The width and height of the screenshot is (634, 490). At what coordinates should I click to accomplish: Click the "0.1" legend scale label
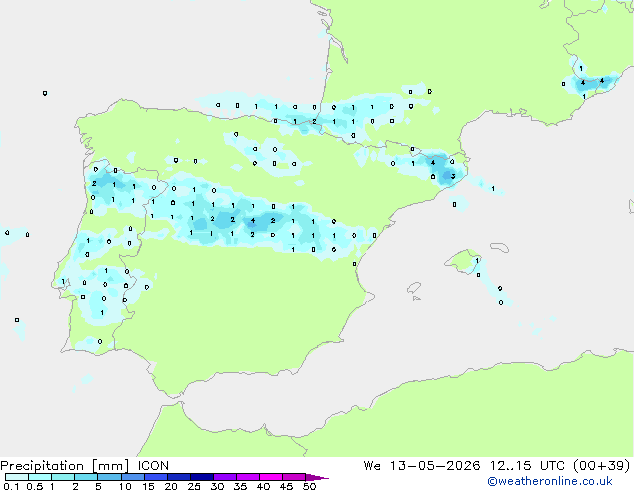click(x=11, y=486)
